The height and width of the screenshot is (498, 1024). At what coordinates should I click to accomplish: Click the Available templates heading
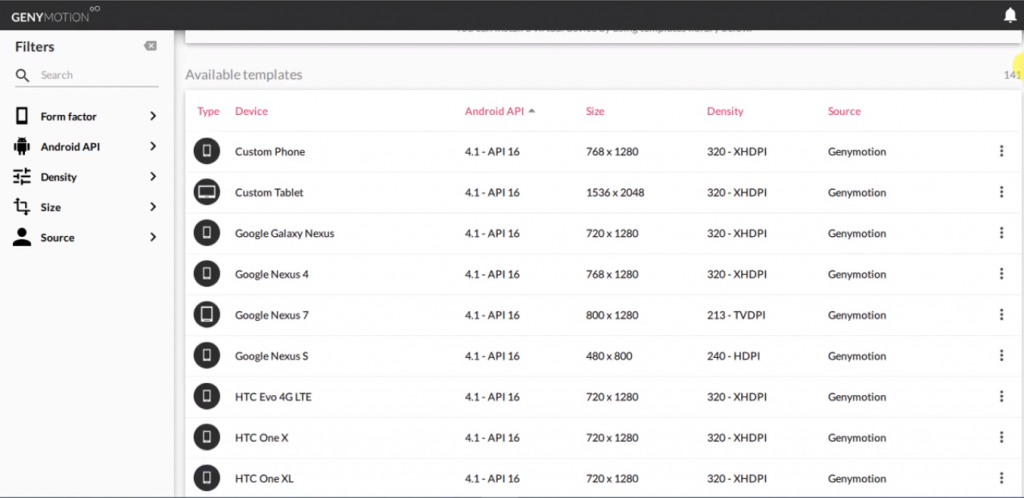[x=244, y=75]
